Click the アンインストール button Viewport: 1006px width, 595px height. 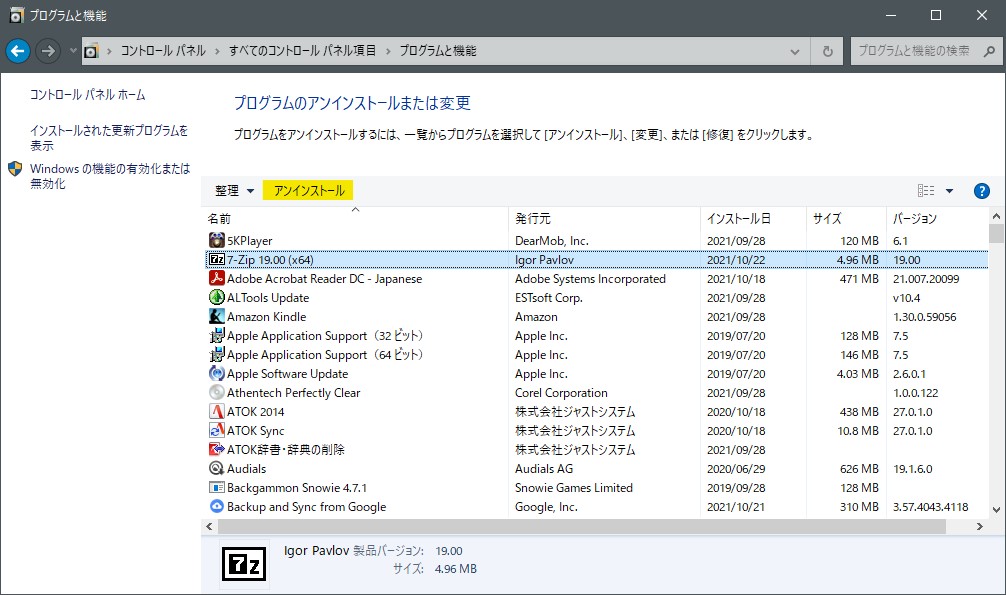point(309,191)
